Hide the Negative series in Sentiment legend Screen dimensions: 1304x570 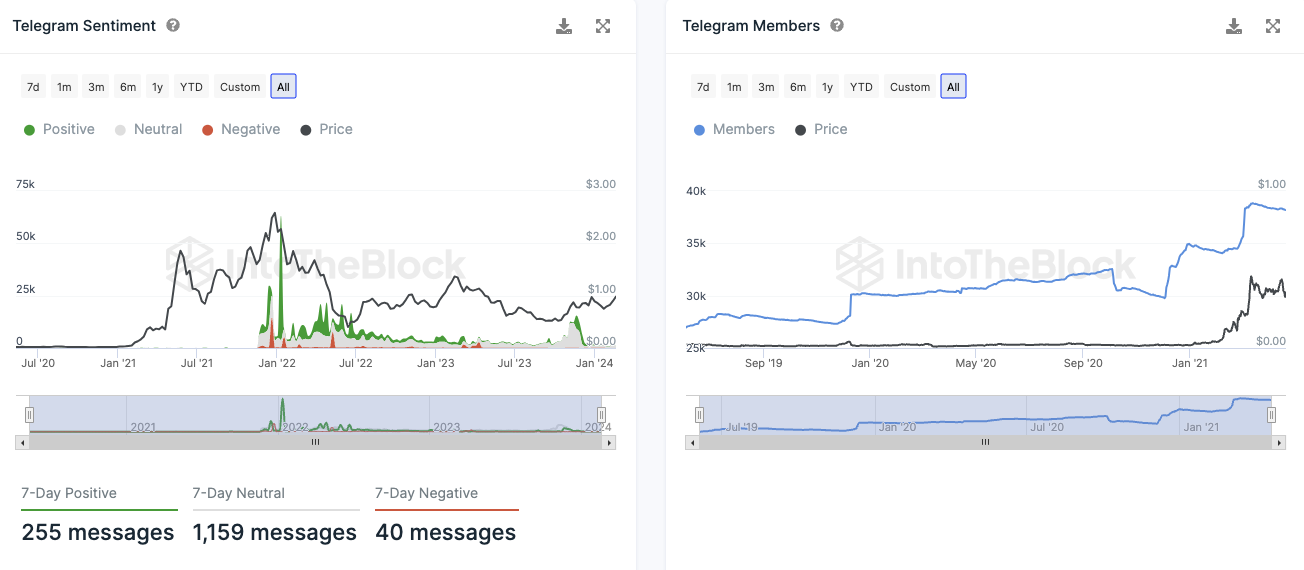pyautogui.click(x=241, y=129)
